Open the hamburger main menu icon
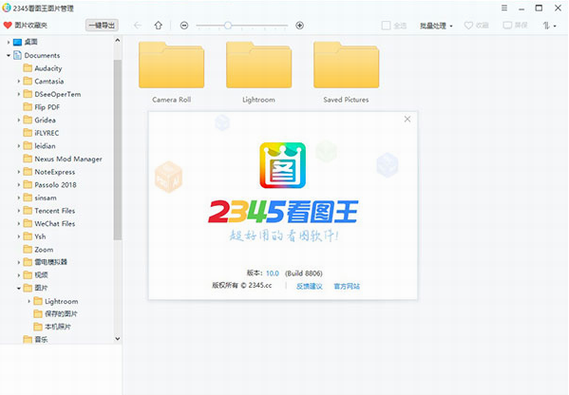 pos(504,8)
